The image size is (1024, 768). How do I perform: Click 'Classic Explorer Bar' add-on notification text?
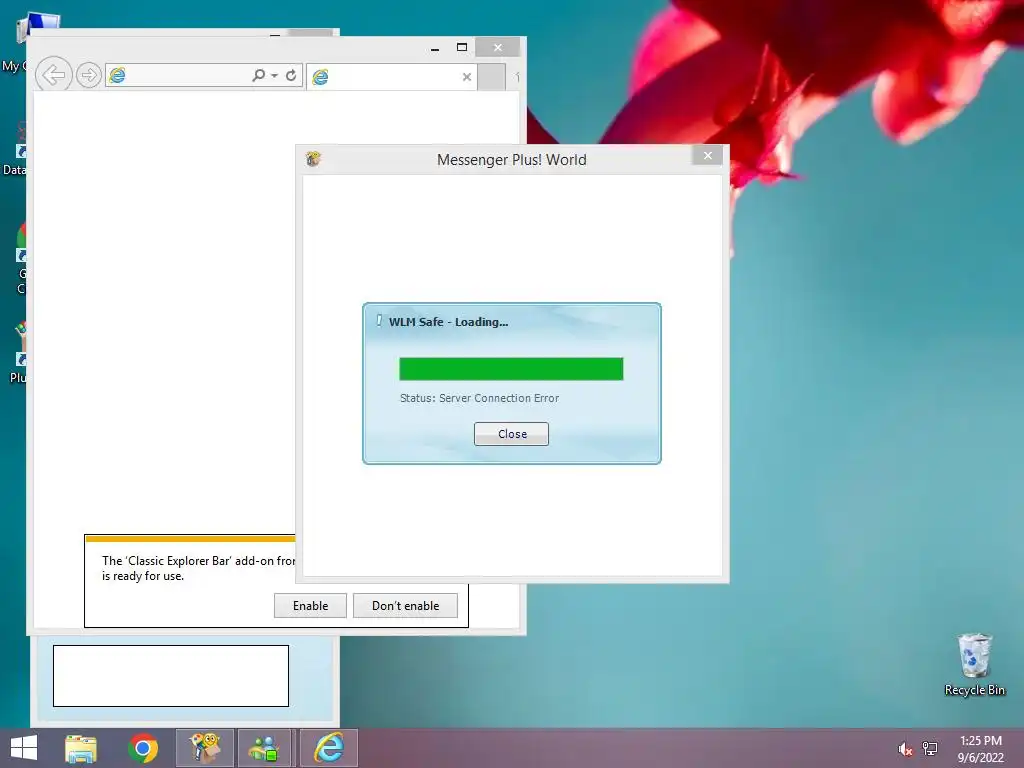[x=199, y=568]
